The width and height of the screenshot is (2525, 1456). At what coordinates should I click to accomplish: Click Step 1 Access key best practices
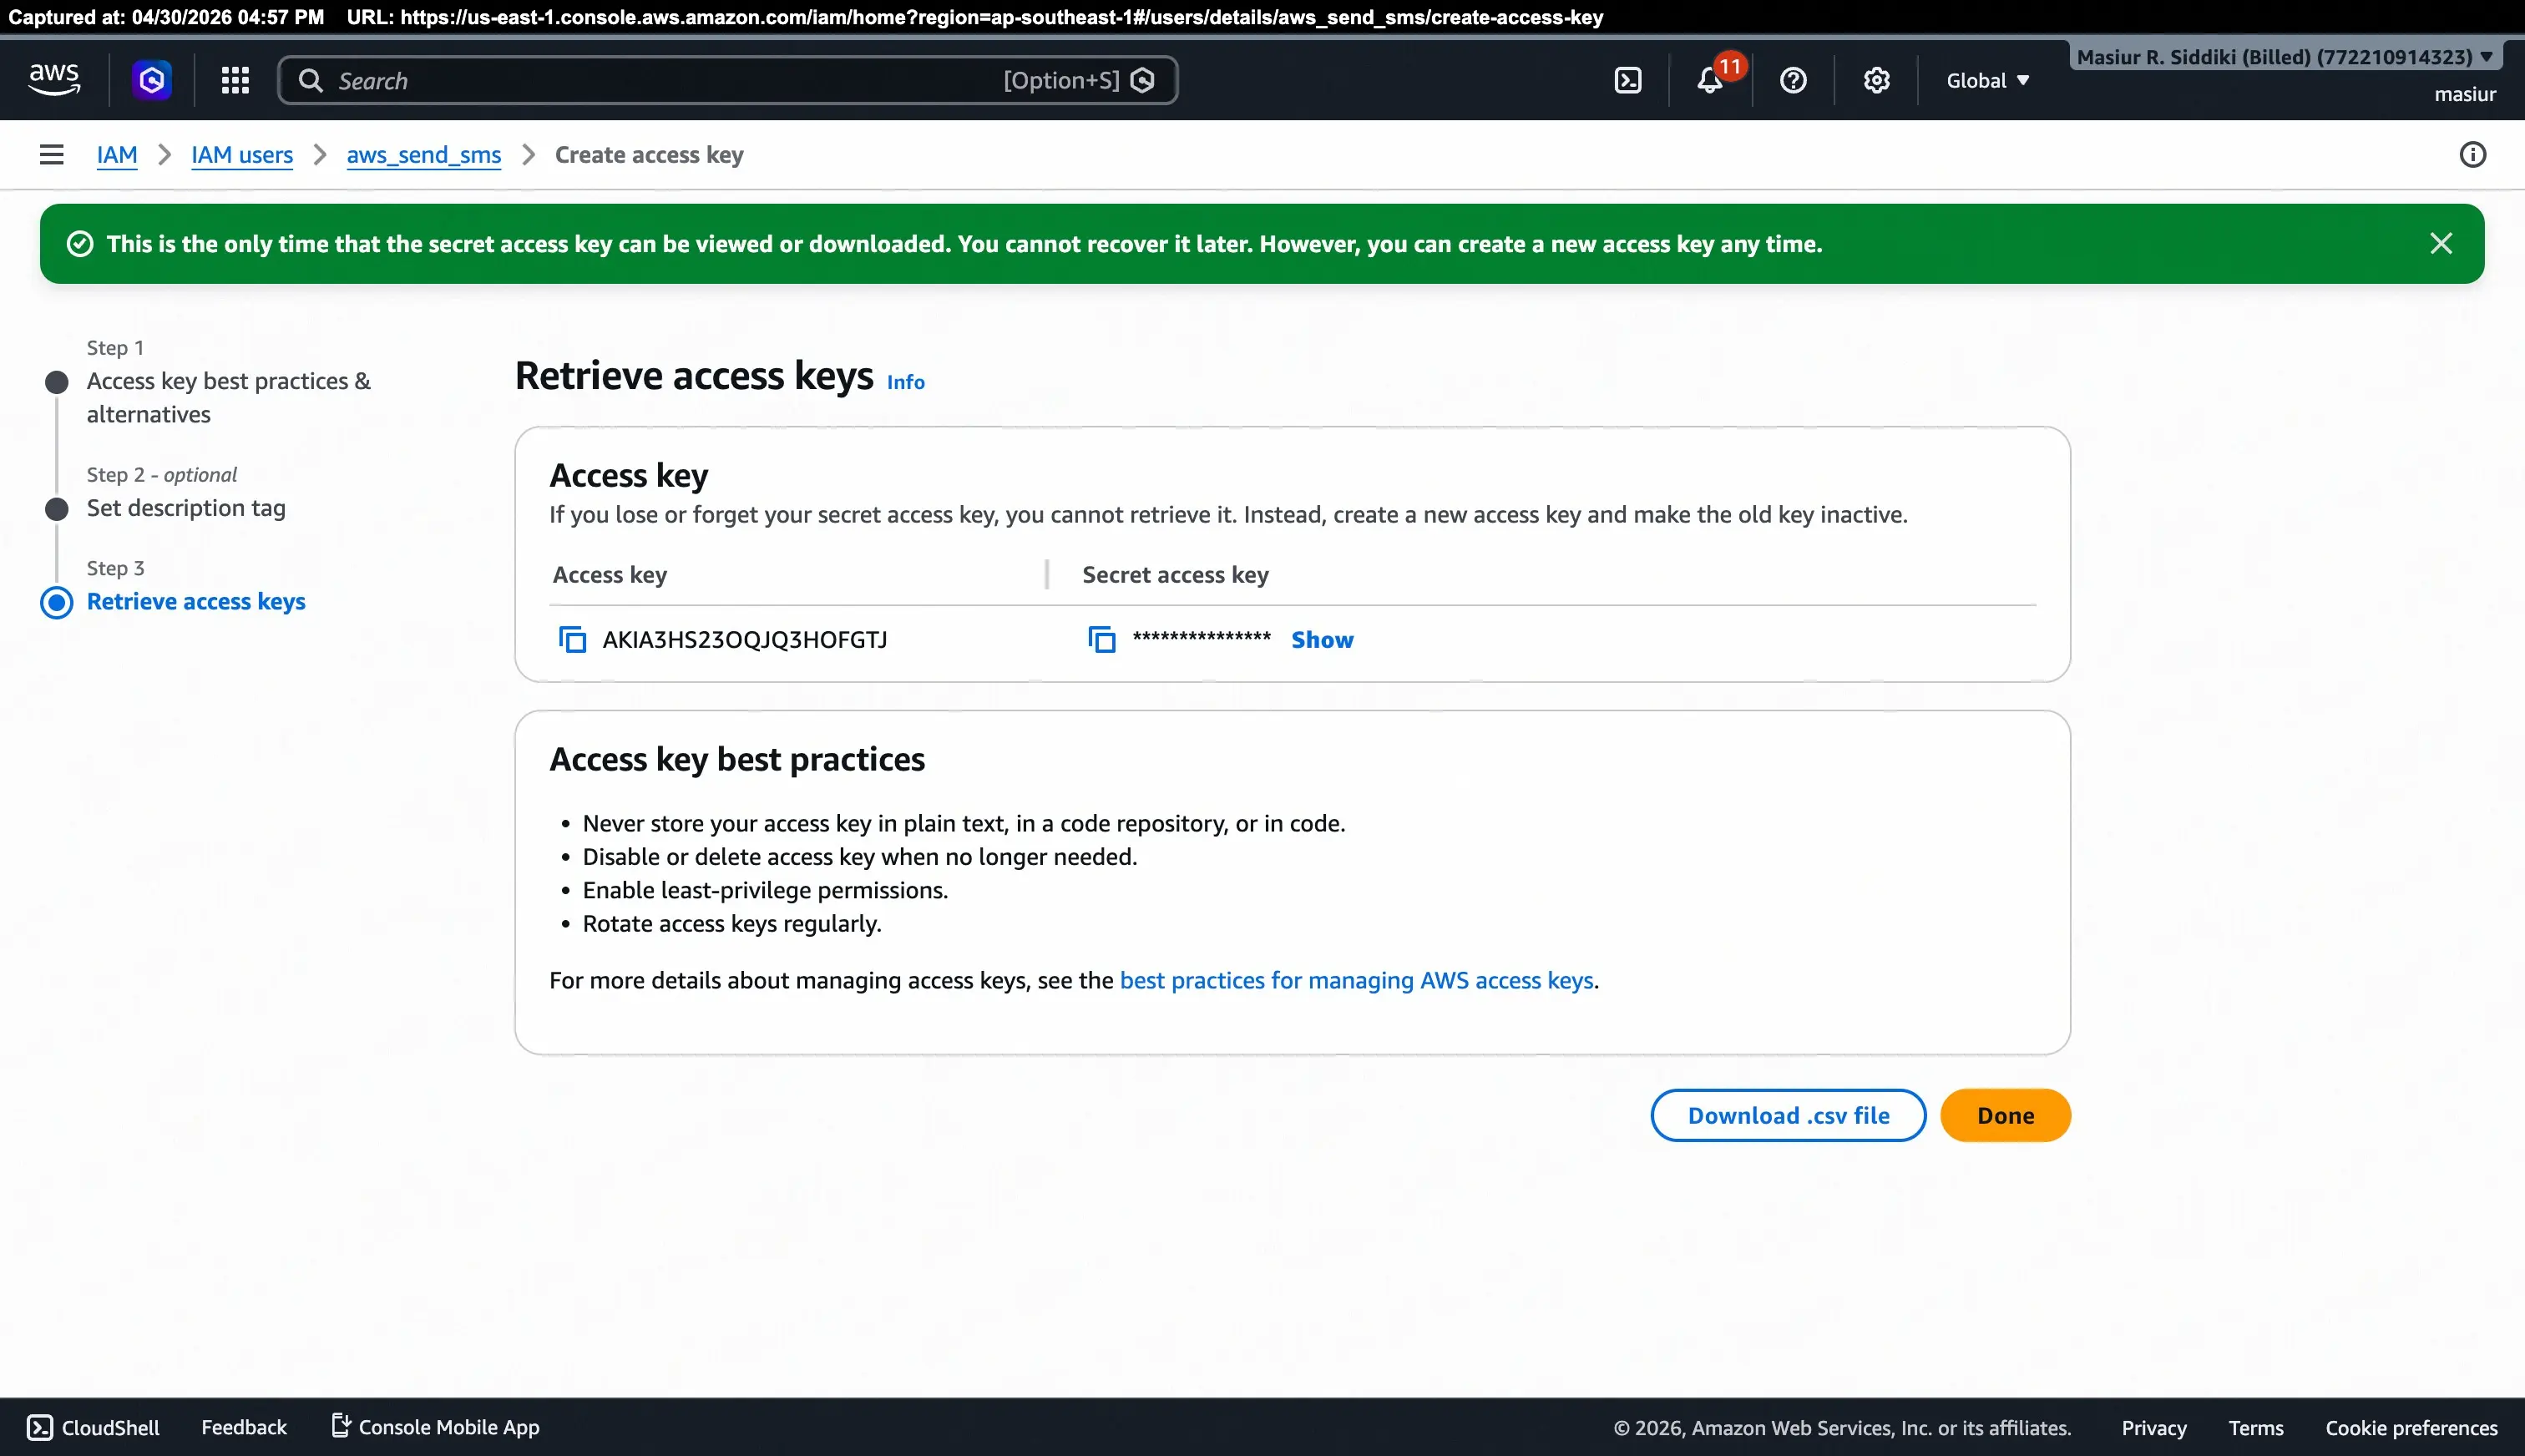pos(228,397)
